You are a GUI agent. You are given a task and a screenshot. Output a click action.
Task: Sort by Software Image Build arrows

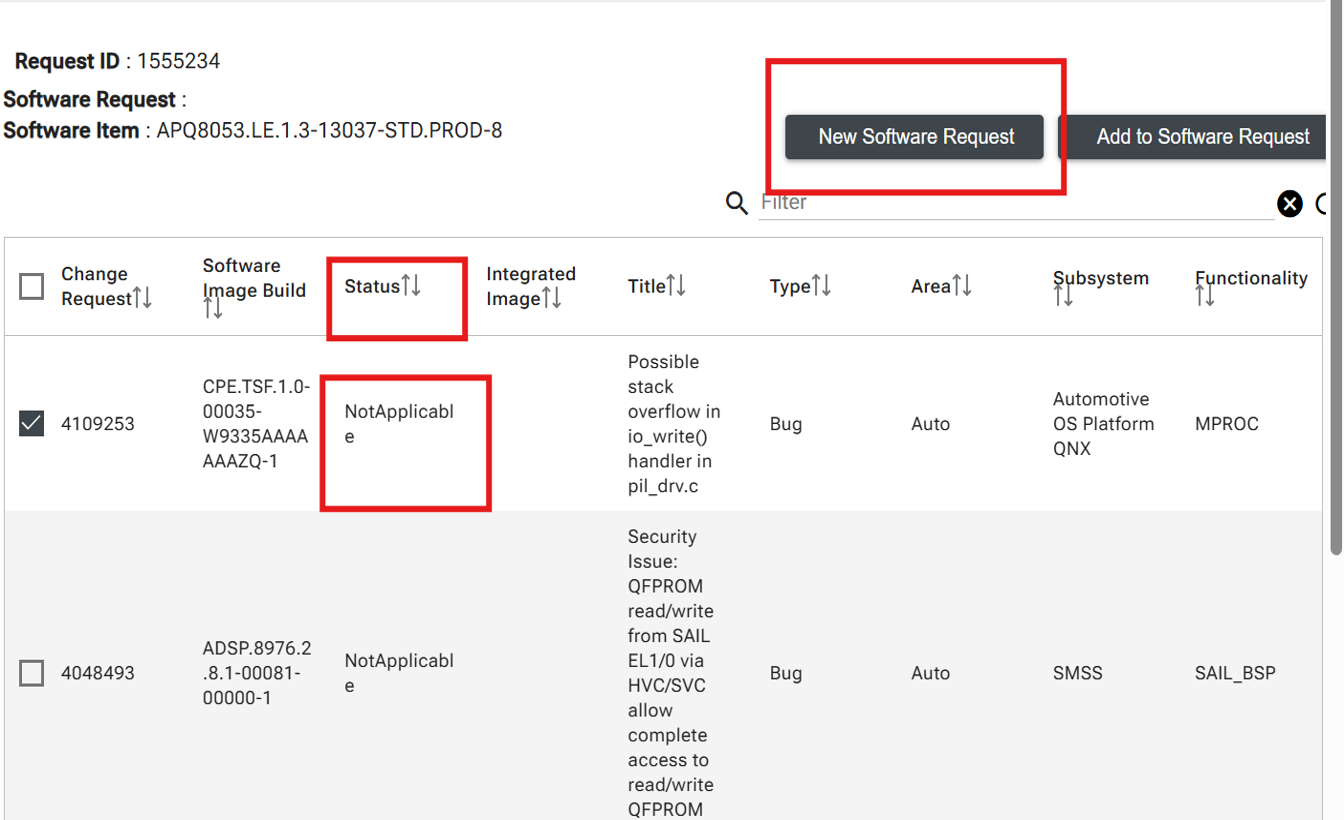(x=213, y=310)
